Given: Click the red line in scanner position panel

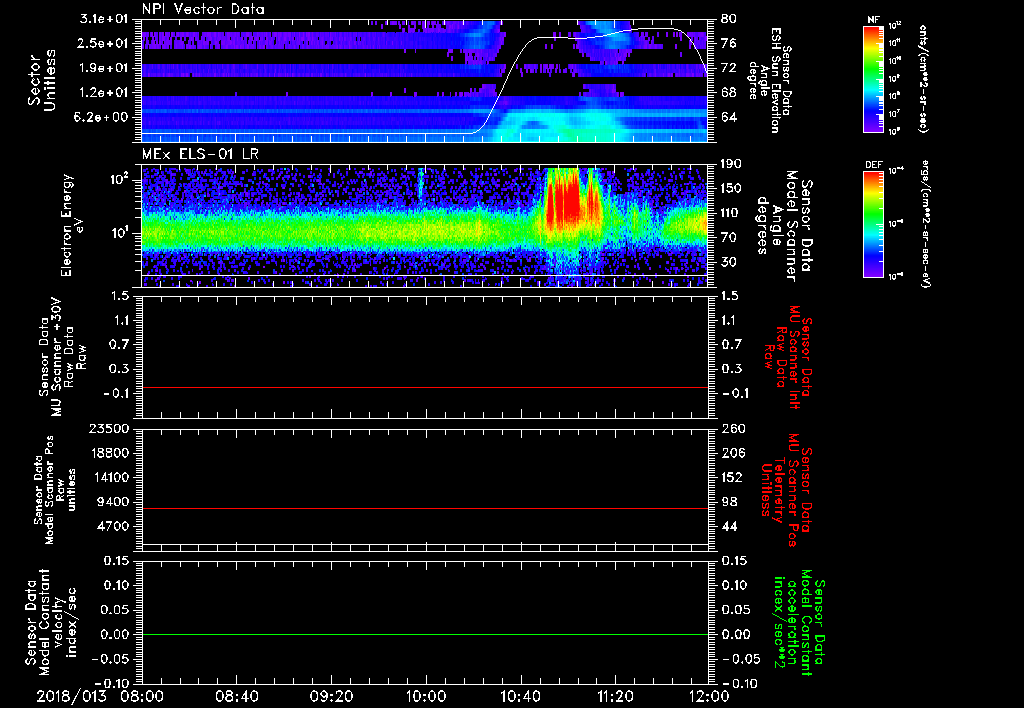Looking at the screenshot, I should coord(425,508).
